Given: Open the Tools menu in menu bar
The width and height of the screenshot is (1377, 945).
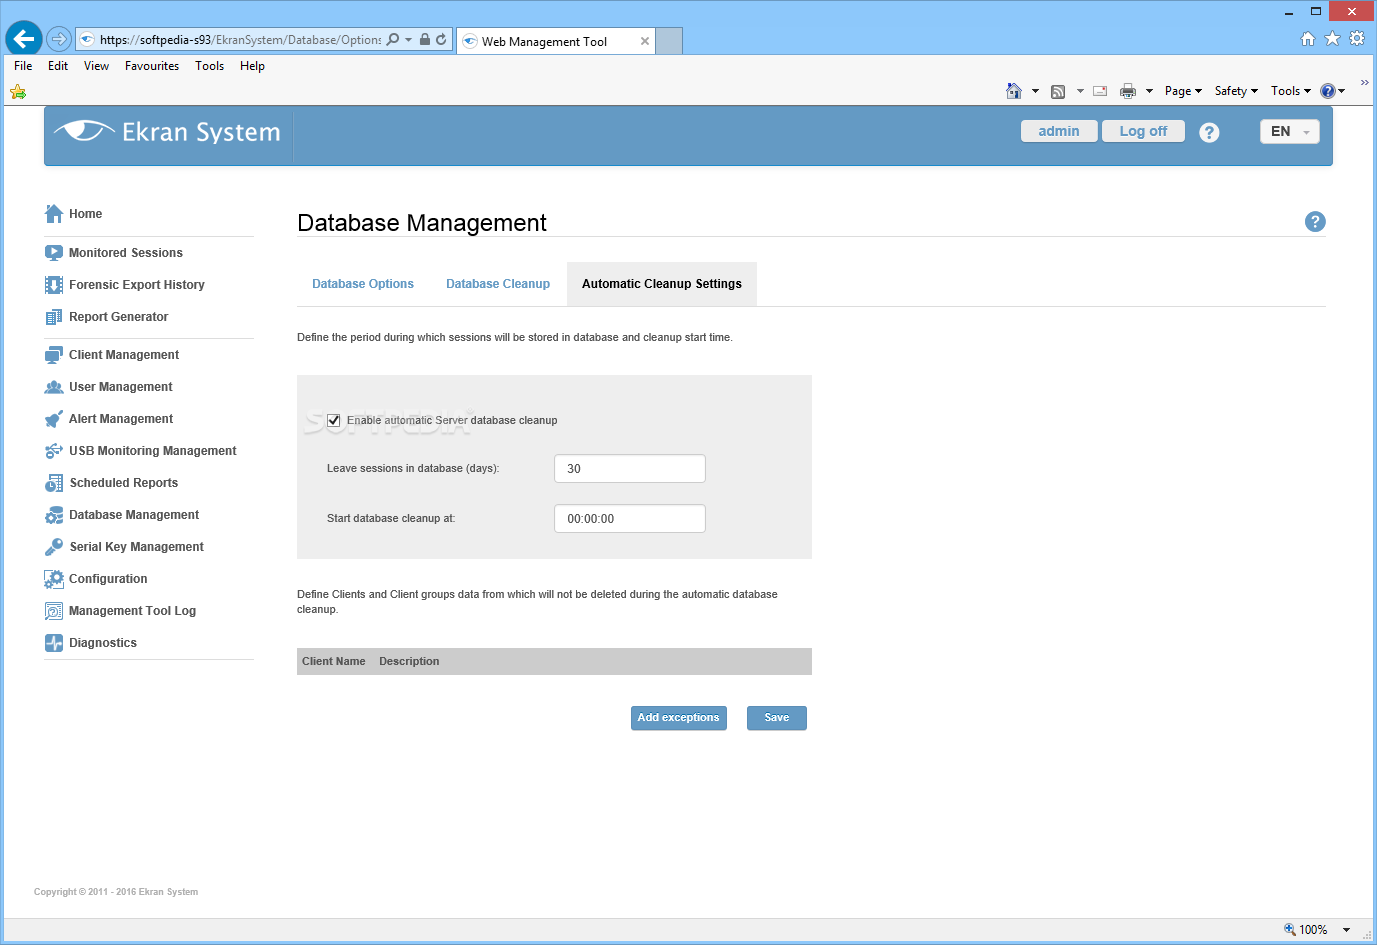Looking at the screenshot, I should [209, 66].
